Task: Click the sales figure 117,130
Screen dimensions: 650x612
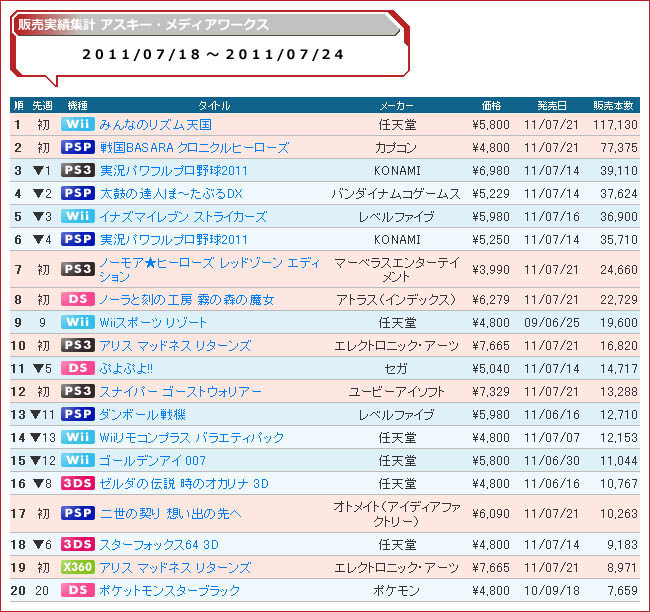Action: pyautogui.click(x=615, y=124)
